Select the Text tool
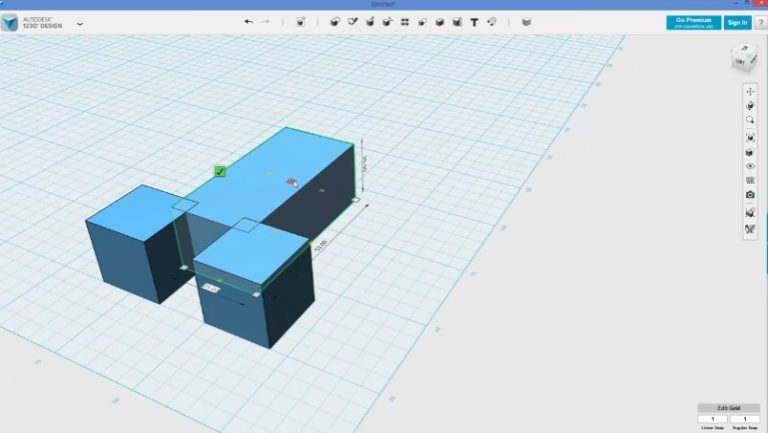This screenshot has height=433, width=768. click(474, 22)
